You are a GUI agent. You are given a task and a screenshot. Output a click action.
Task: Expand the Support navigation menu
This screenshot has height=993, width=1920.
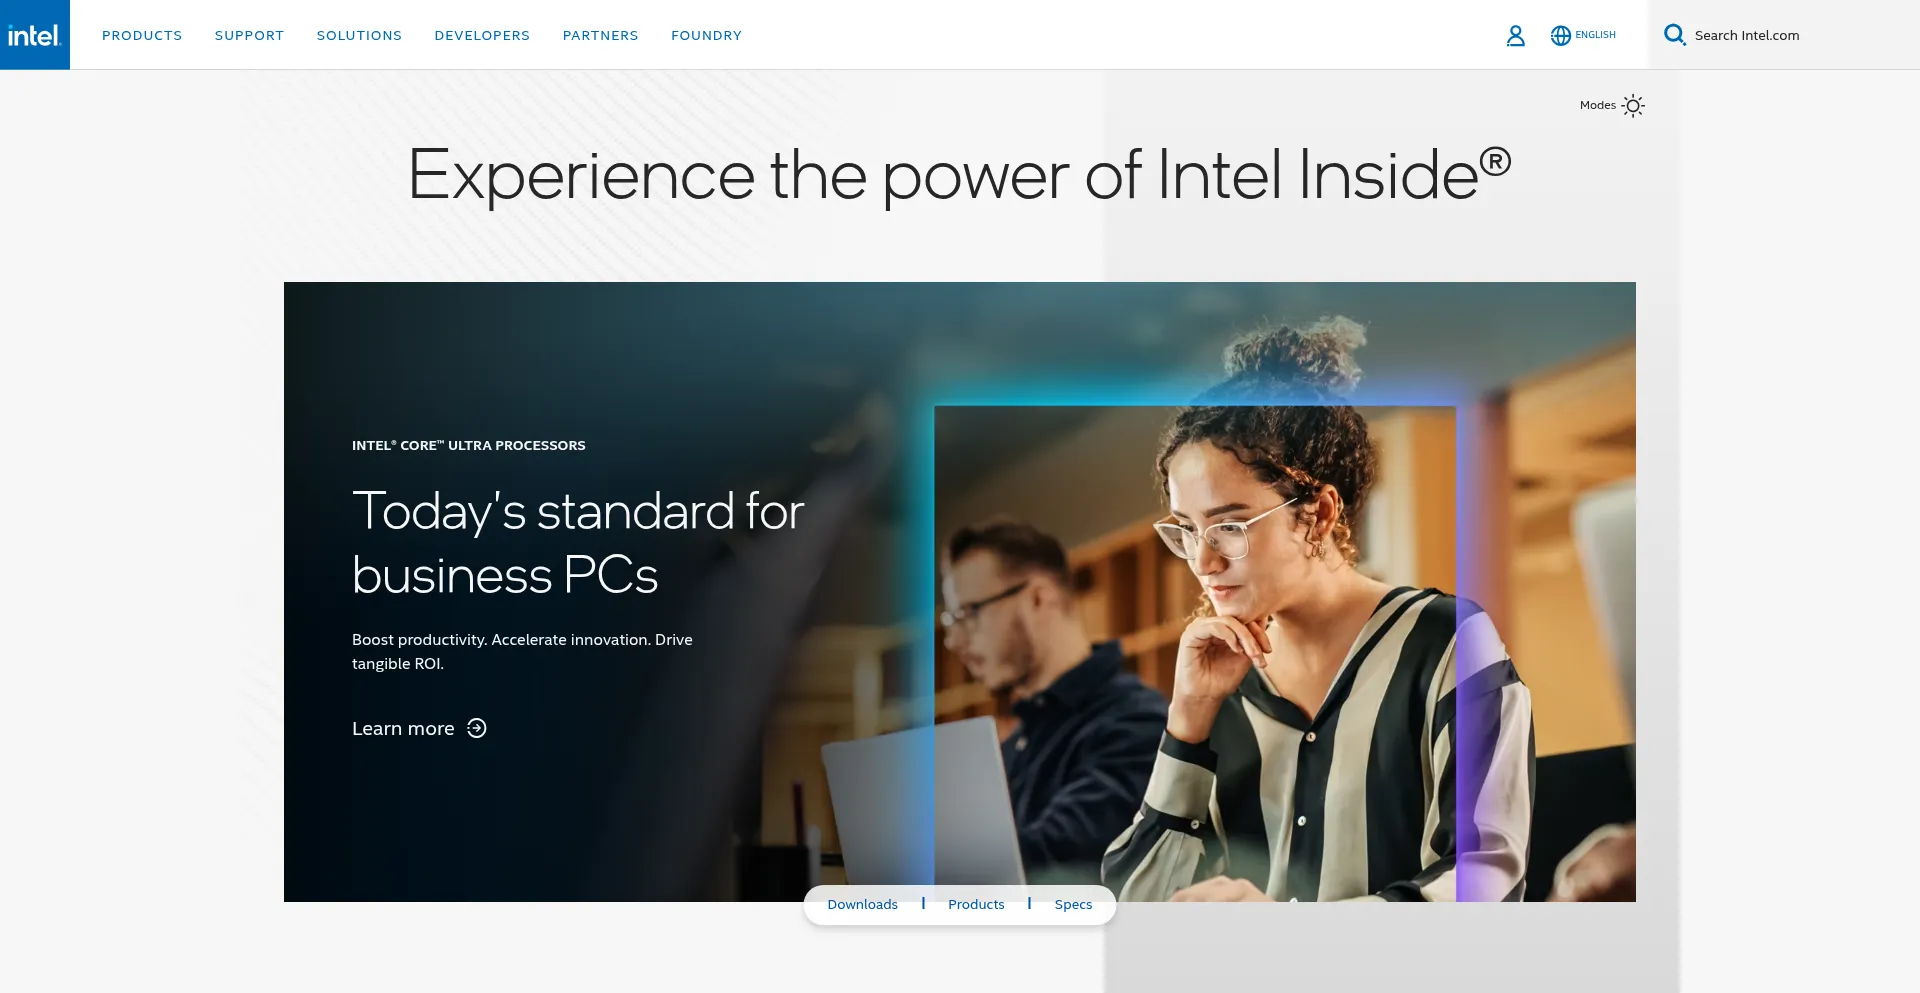pos(249,35)
